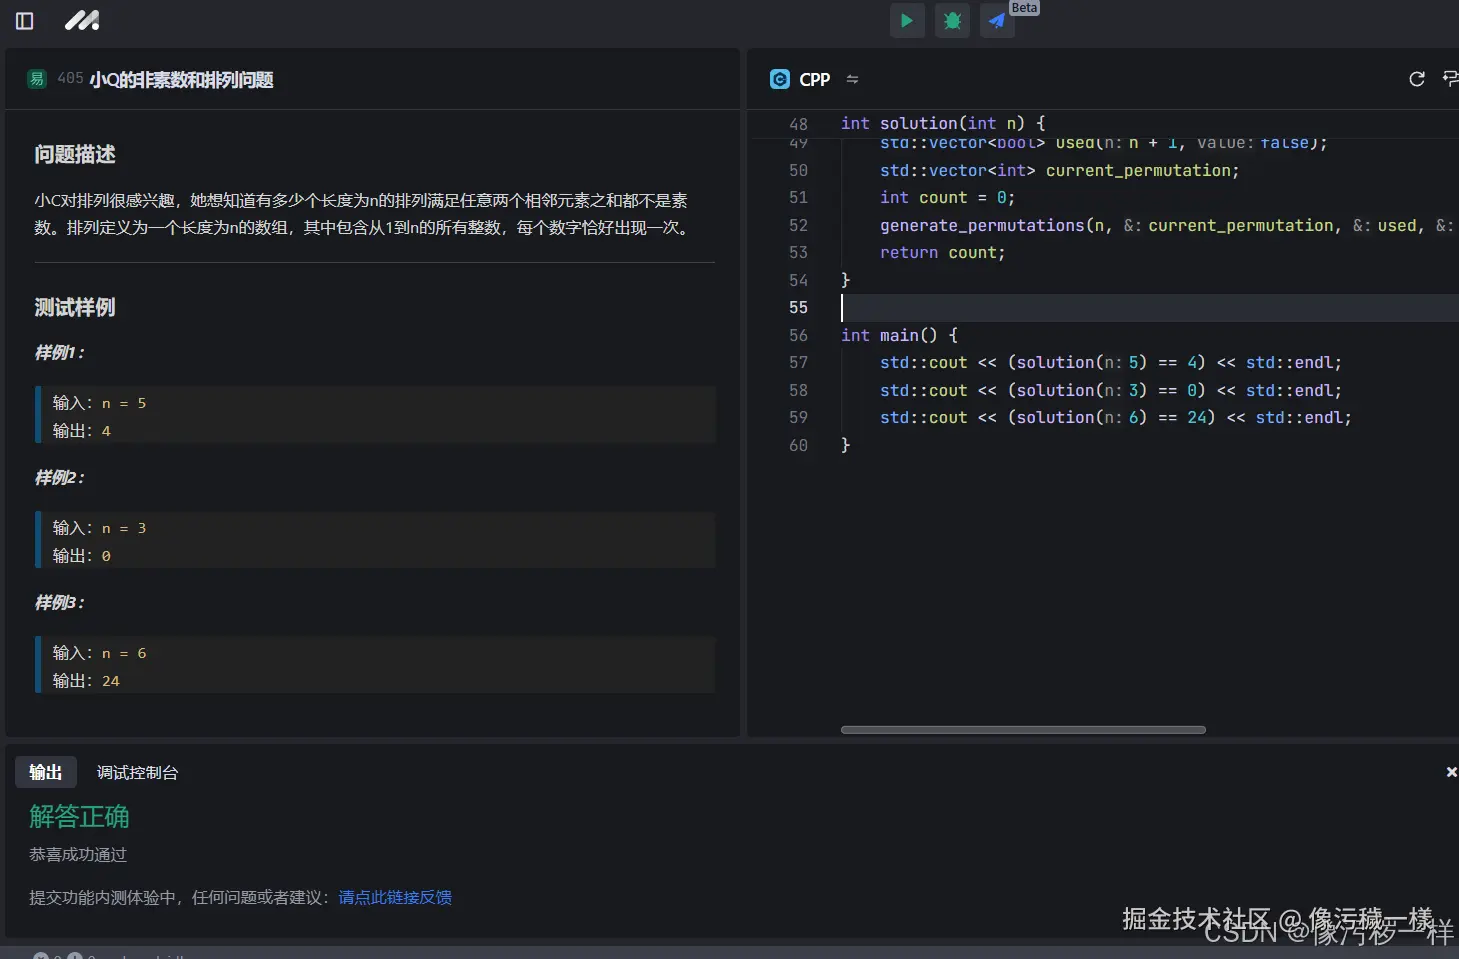The height and width of the screenshot is (959, 1459).
Task: Click the MarsCode logo
Action: 82,20
